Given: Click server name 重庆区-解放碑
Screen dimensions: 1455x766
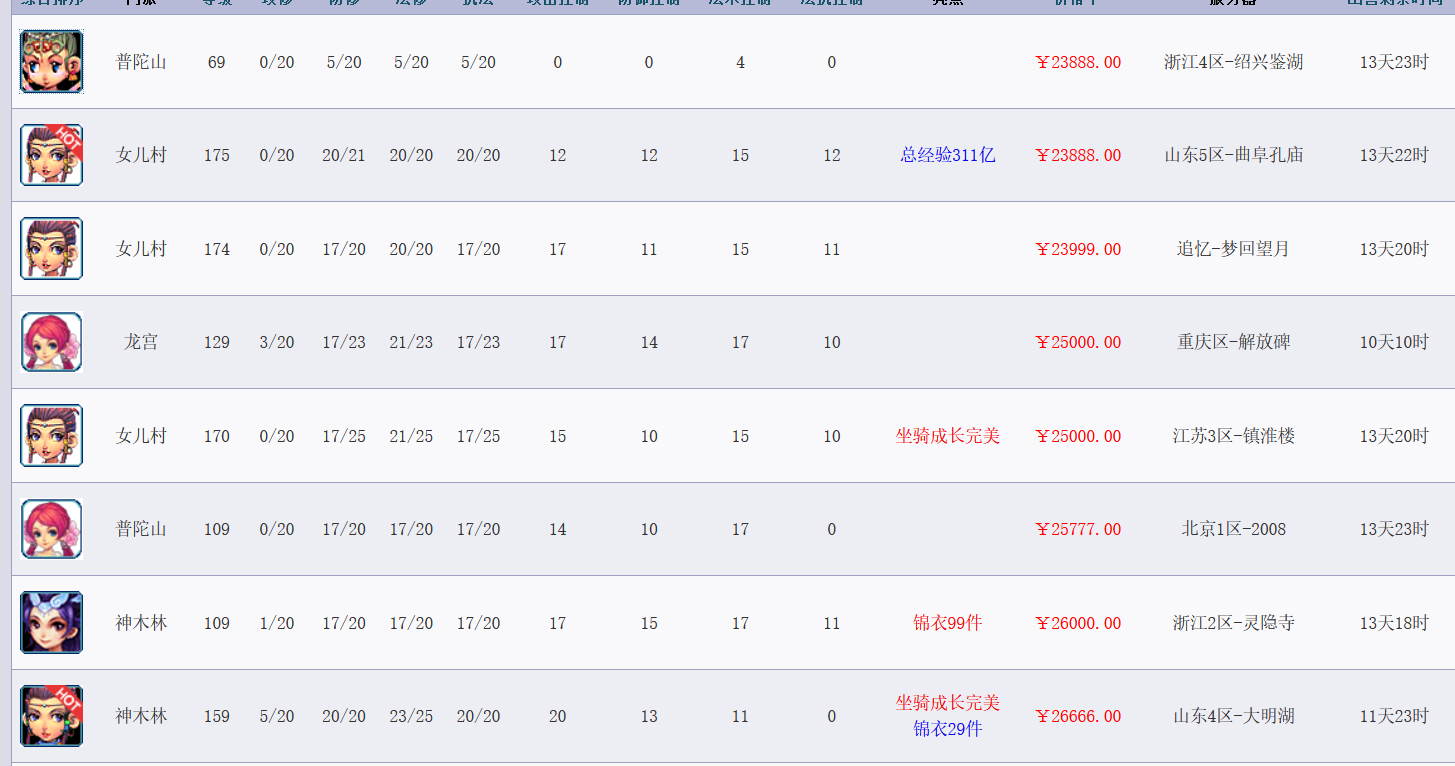Looking at the screenshot, I should pyautogui.click(x=1233, y=342).
